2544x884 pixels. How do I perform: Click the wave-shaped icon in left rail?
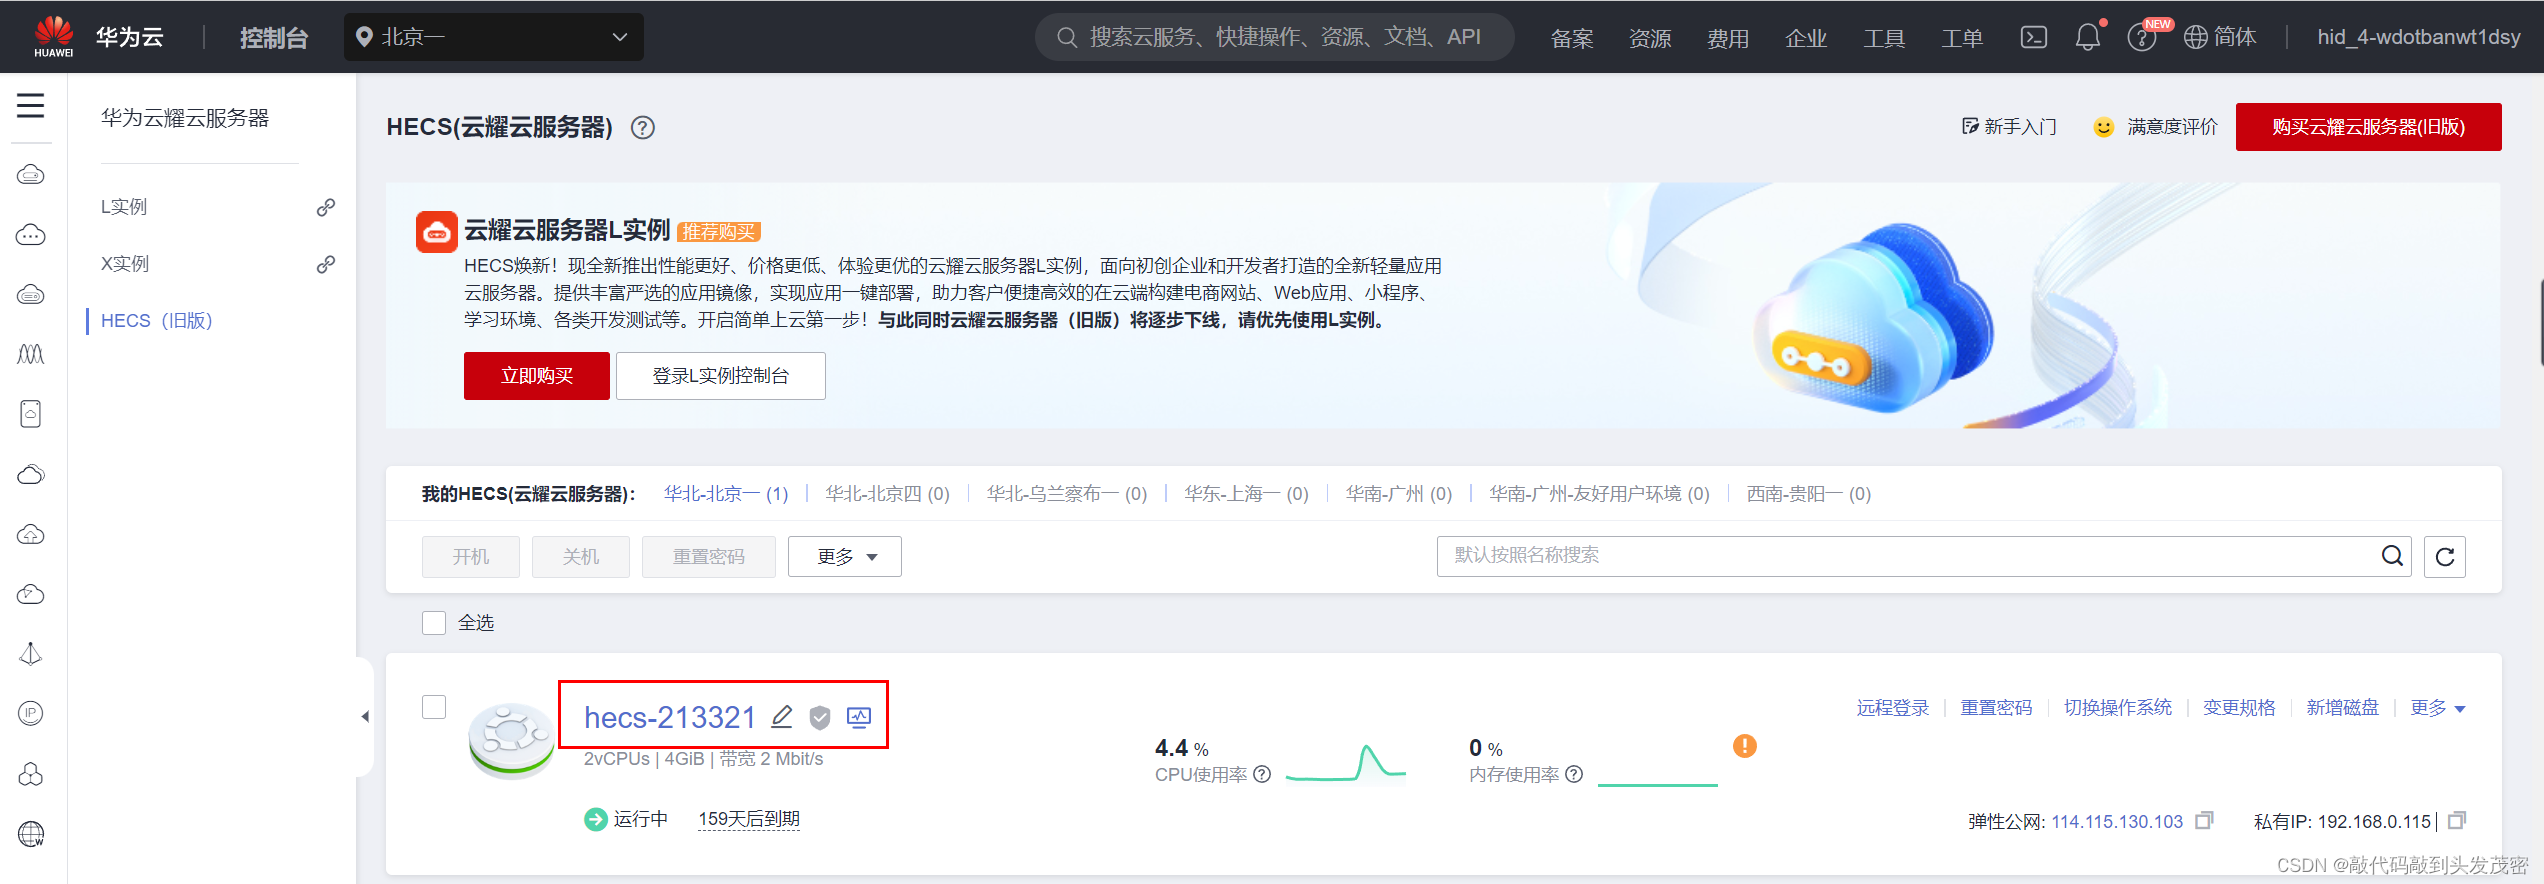31,354
